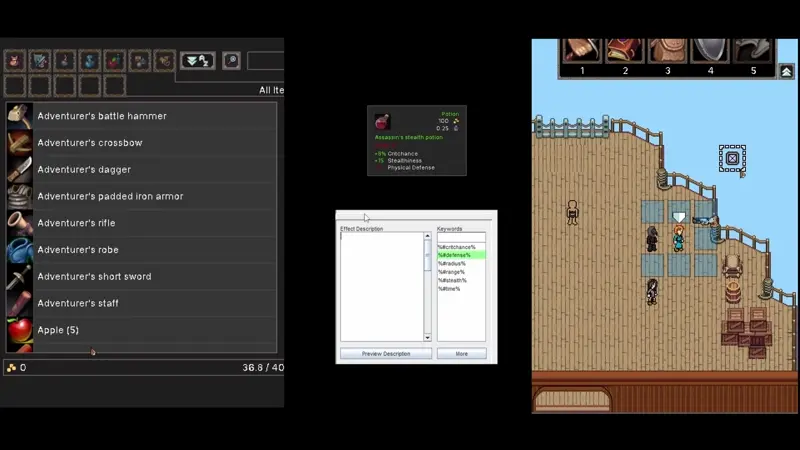Click the Keywords filter input field
Image resolution: width=800 pixels, height=450 pixels.
[x=461, y=238]
